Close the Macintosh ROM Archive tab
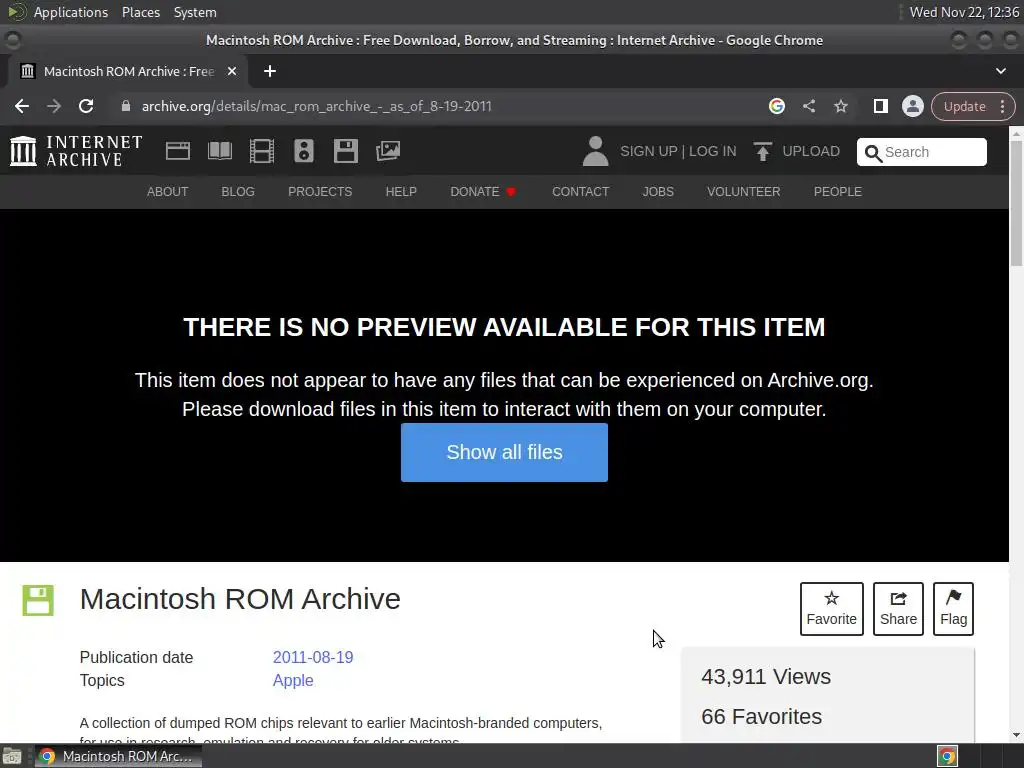This screenshot has height=768, width=1024. pos(232,71)
